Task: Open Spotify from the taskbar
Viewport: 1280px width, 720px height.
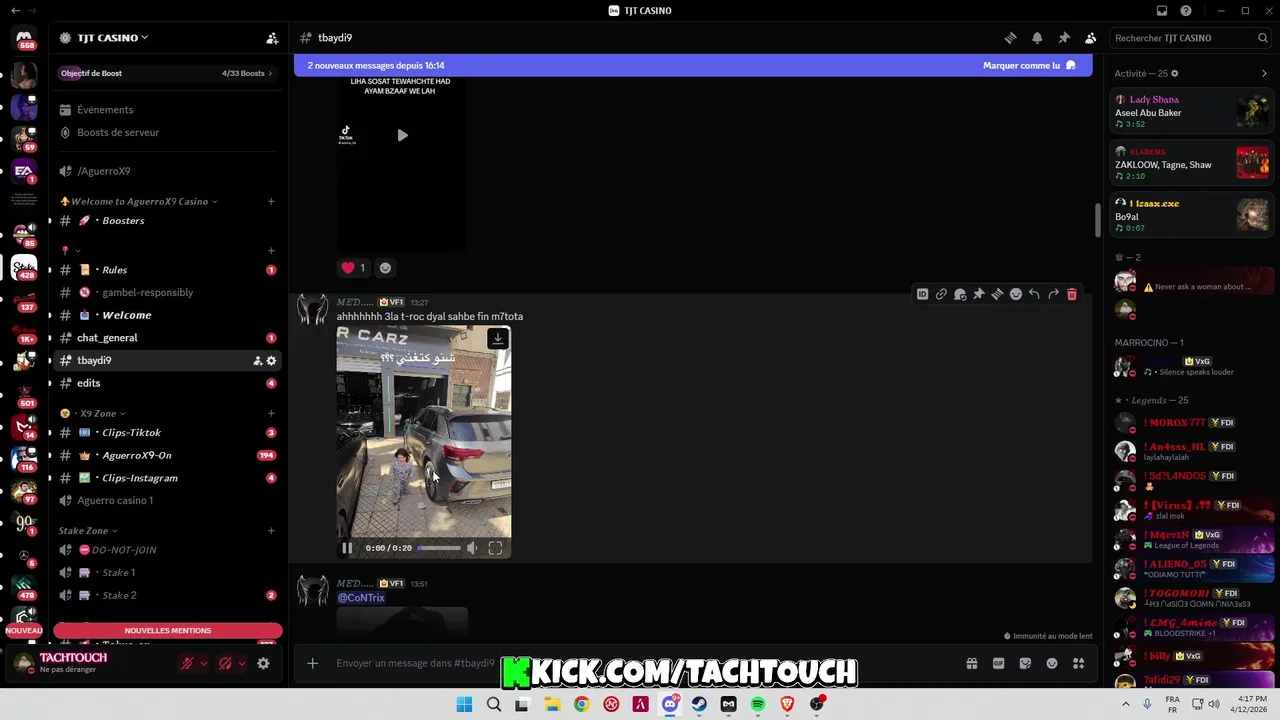Action: tap(757, 704)
